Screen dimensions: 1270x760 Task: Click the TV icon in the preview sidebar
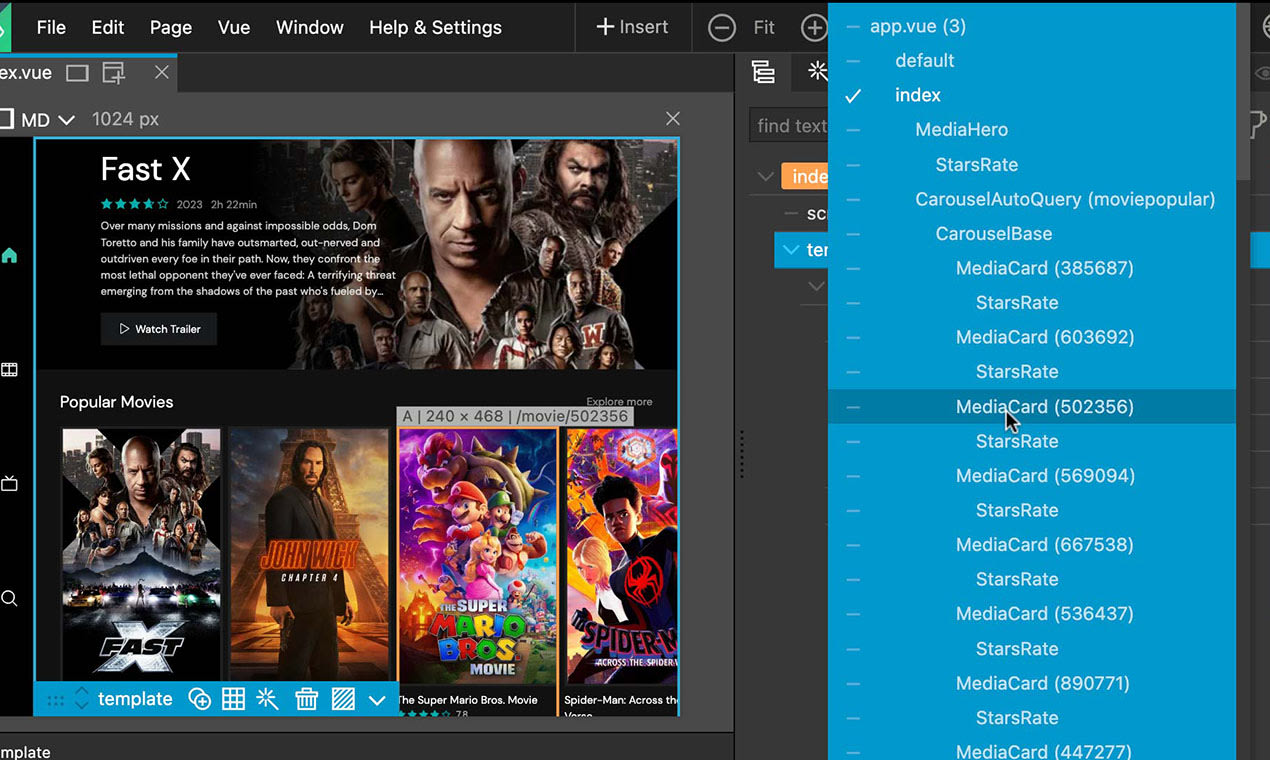point(9,484)
